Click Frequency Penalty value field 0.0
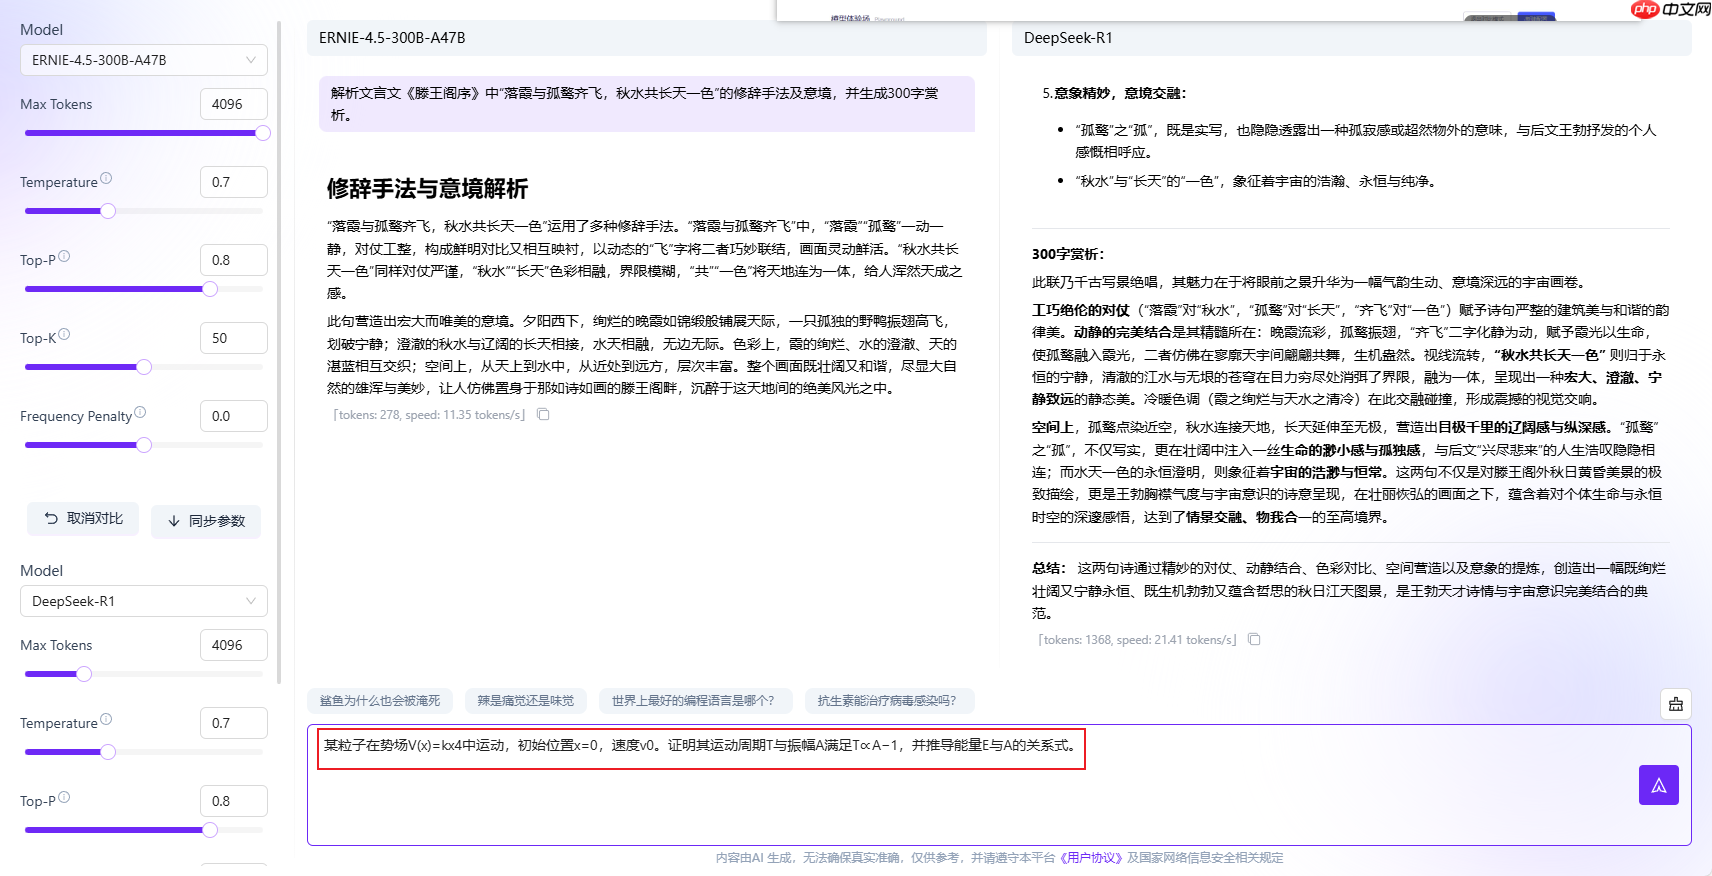The width and height of the screenshot is (1712, 876). [234, 416]
